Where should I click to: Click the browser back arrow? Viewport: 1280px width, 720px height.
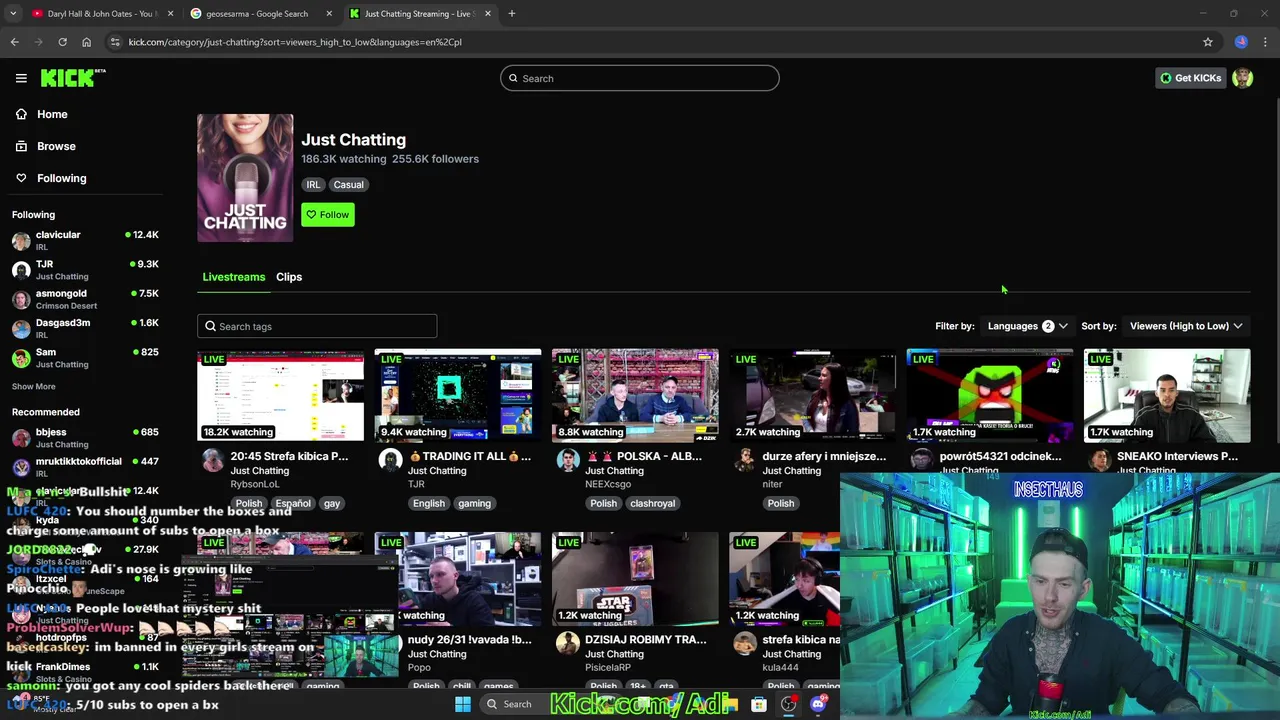[14, 42]
